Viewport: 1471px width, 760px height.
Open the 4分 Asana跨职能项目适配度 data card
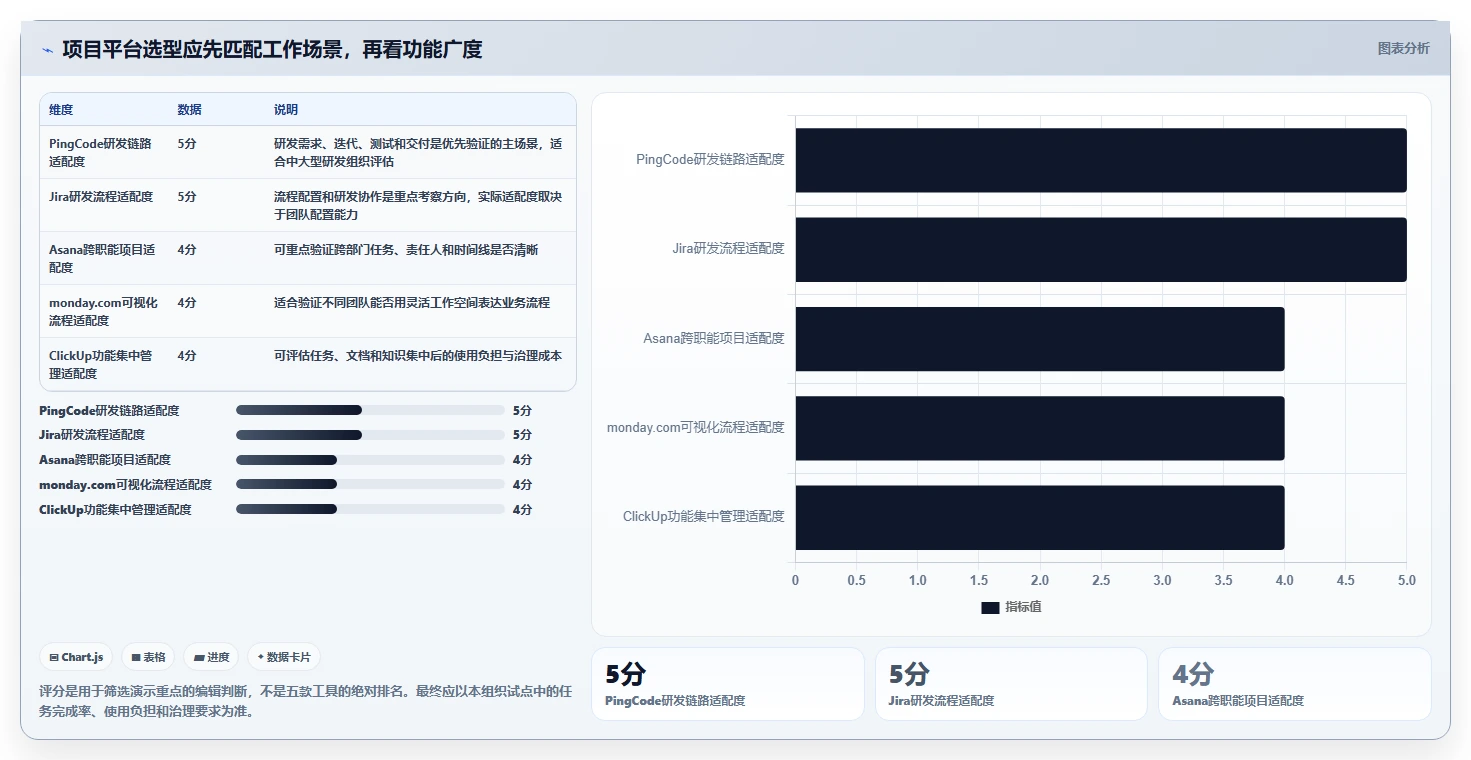pos(1295,684)
